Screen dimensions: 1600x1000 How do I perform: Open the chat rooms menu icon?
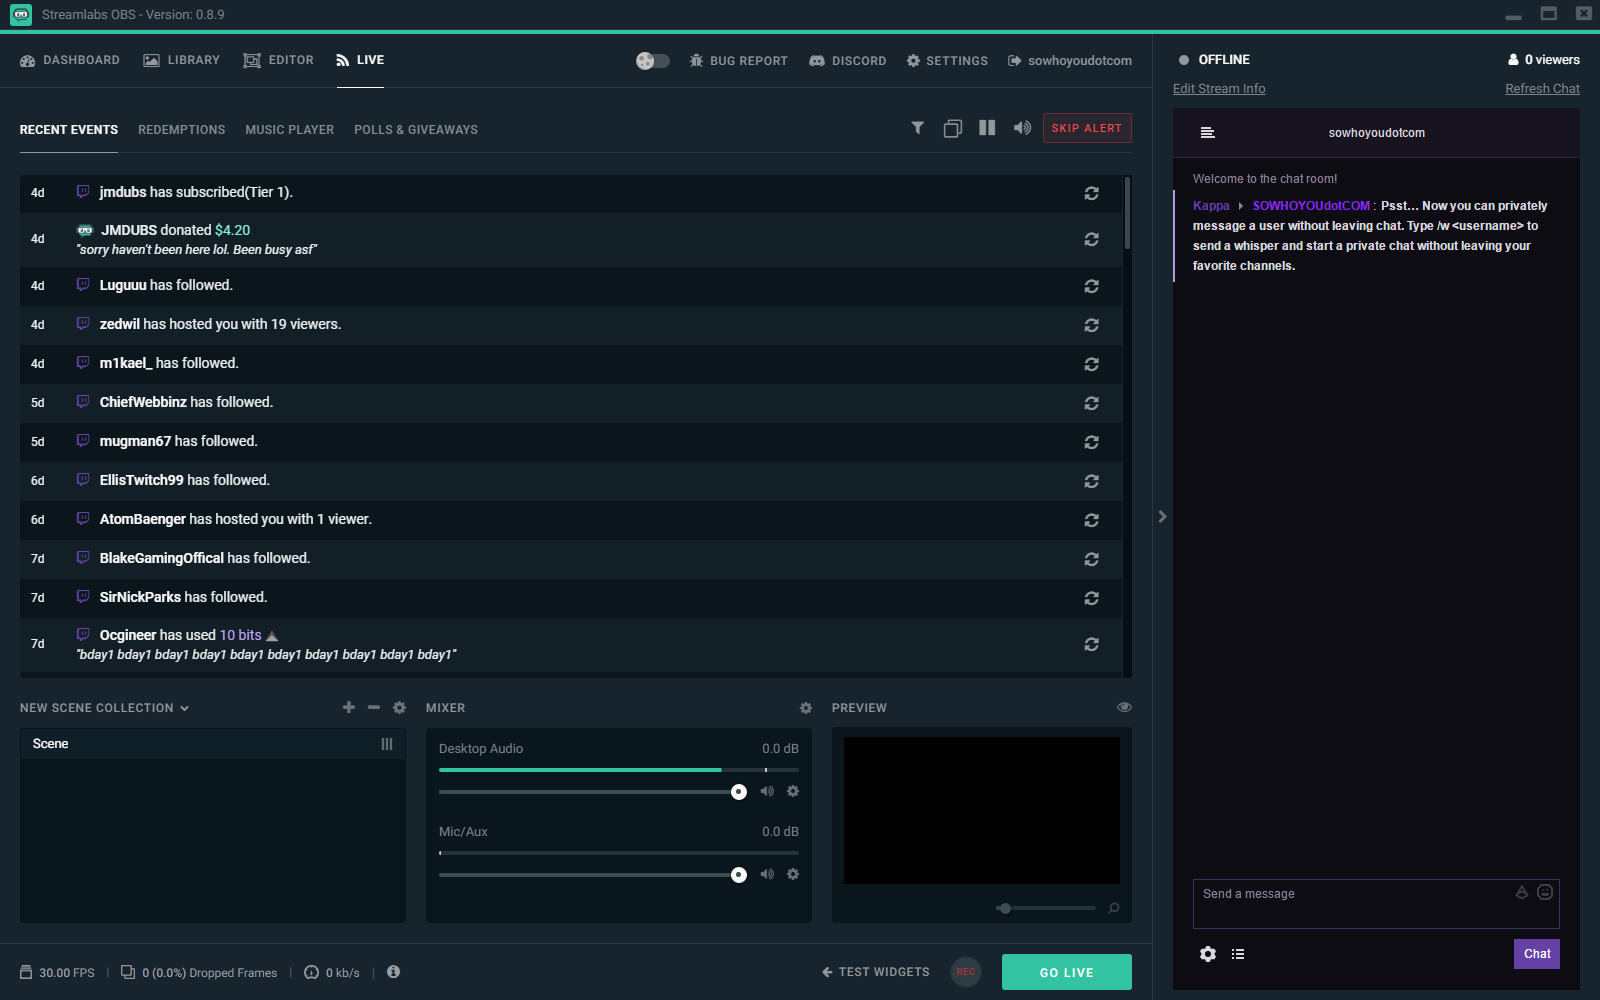pyautogui.click(x=1208, y=133)
